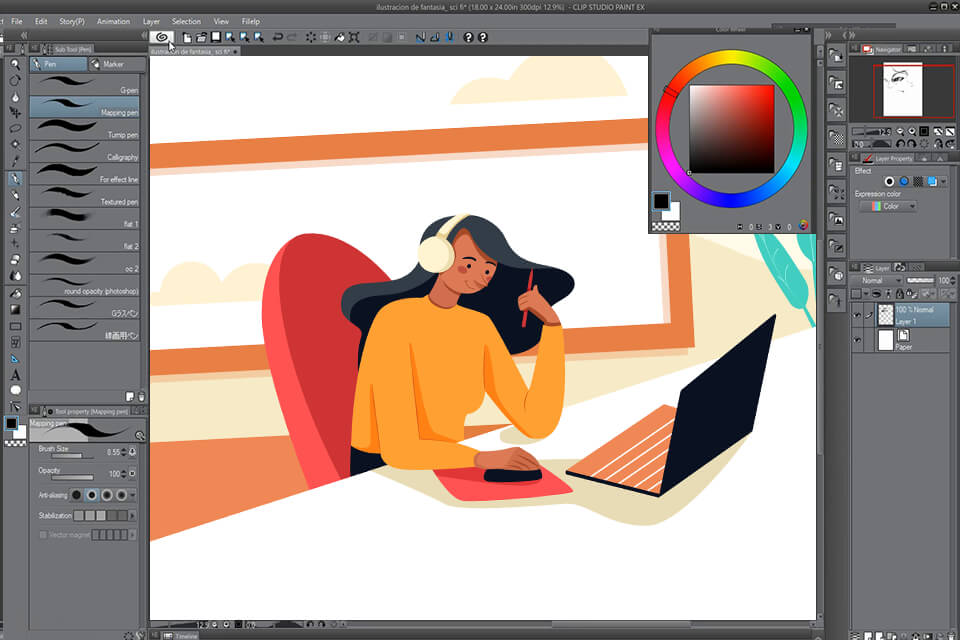The image size is (960, 640).
Task: Open the Normal blending mode dropdown
Action: click(877, 280)
